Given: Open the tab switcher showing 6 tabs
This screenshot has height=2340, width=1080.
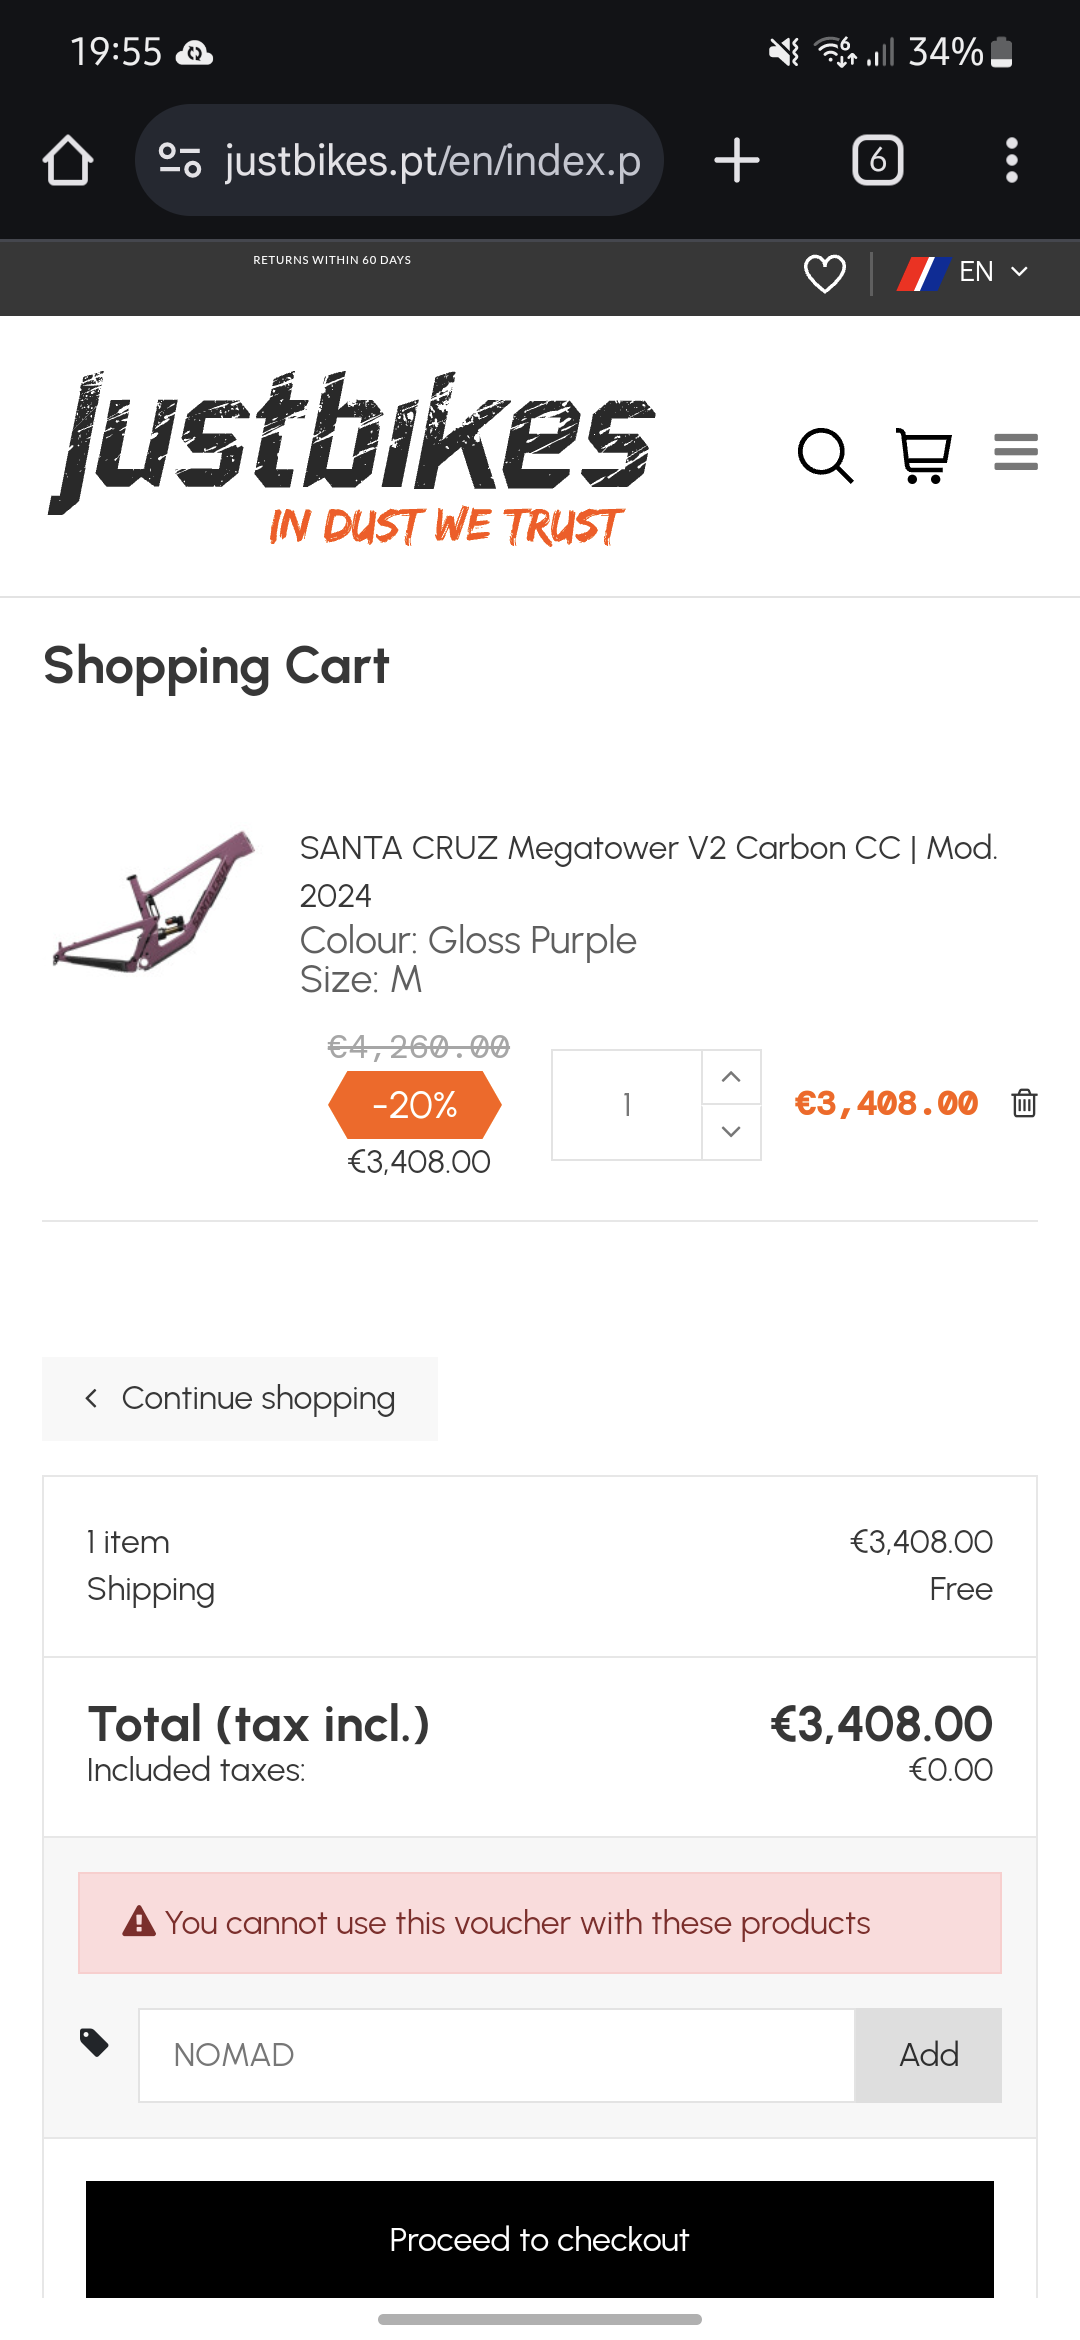Looking at the screenshot, I should [877, 160].
